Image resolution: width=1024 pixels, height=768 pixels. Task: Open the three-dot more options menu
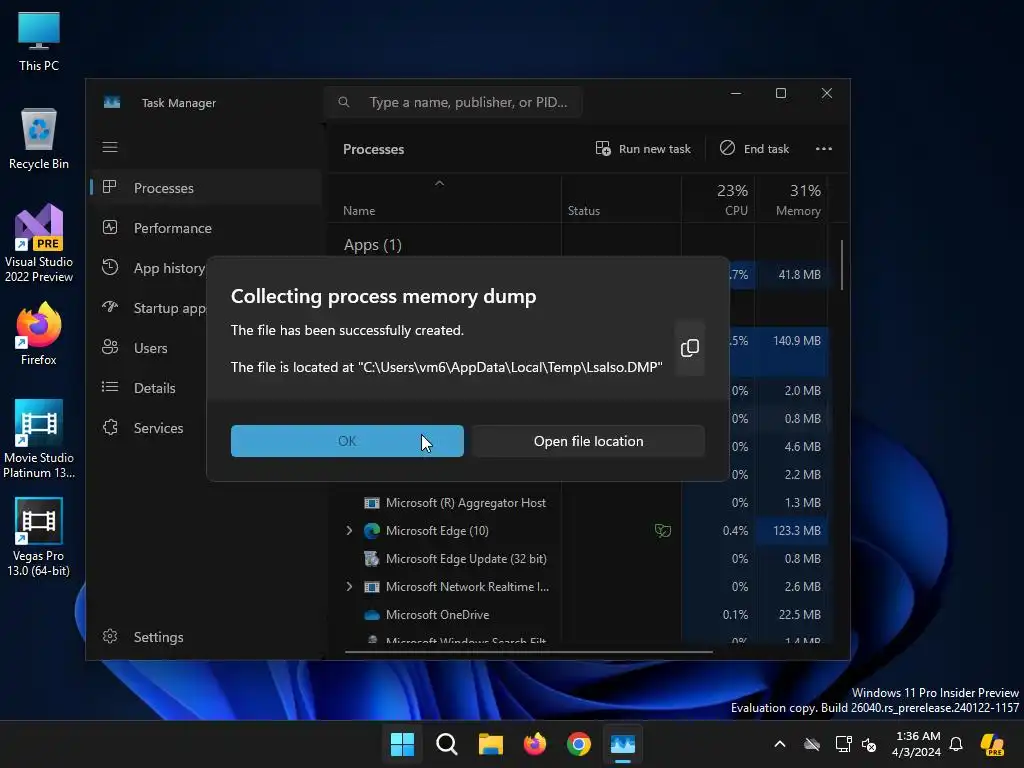(x=824, y=149)
